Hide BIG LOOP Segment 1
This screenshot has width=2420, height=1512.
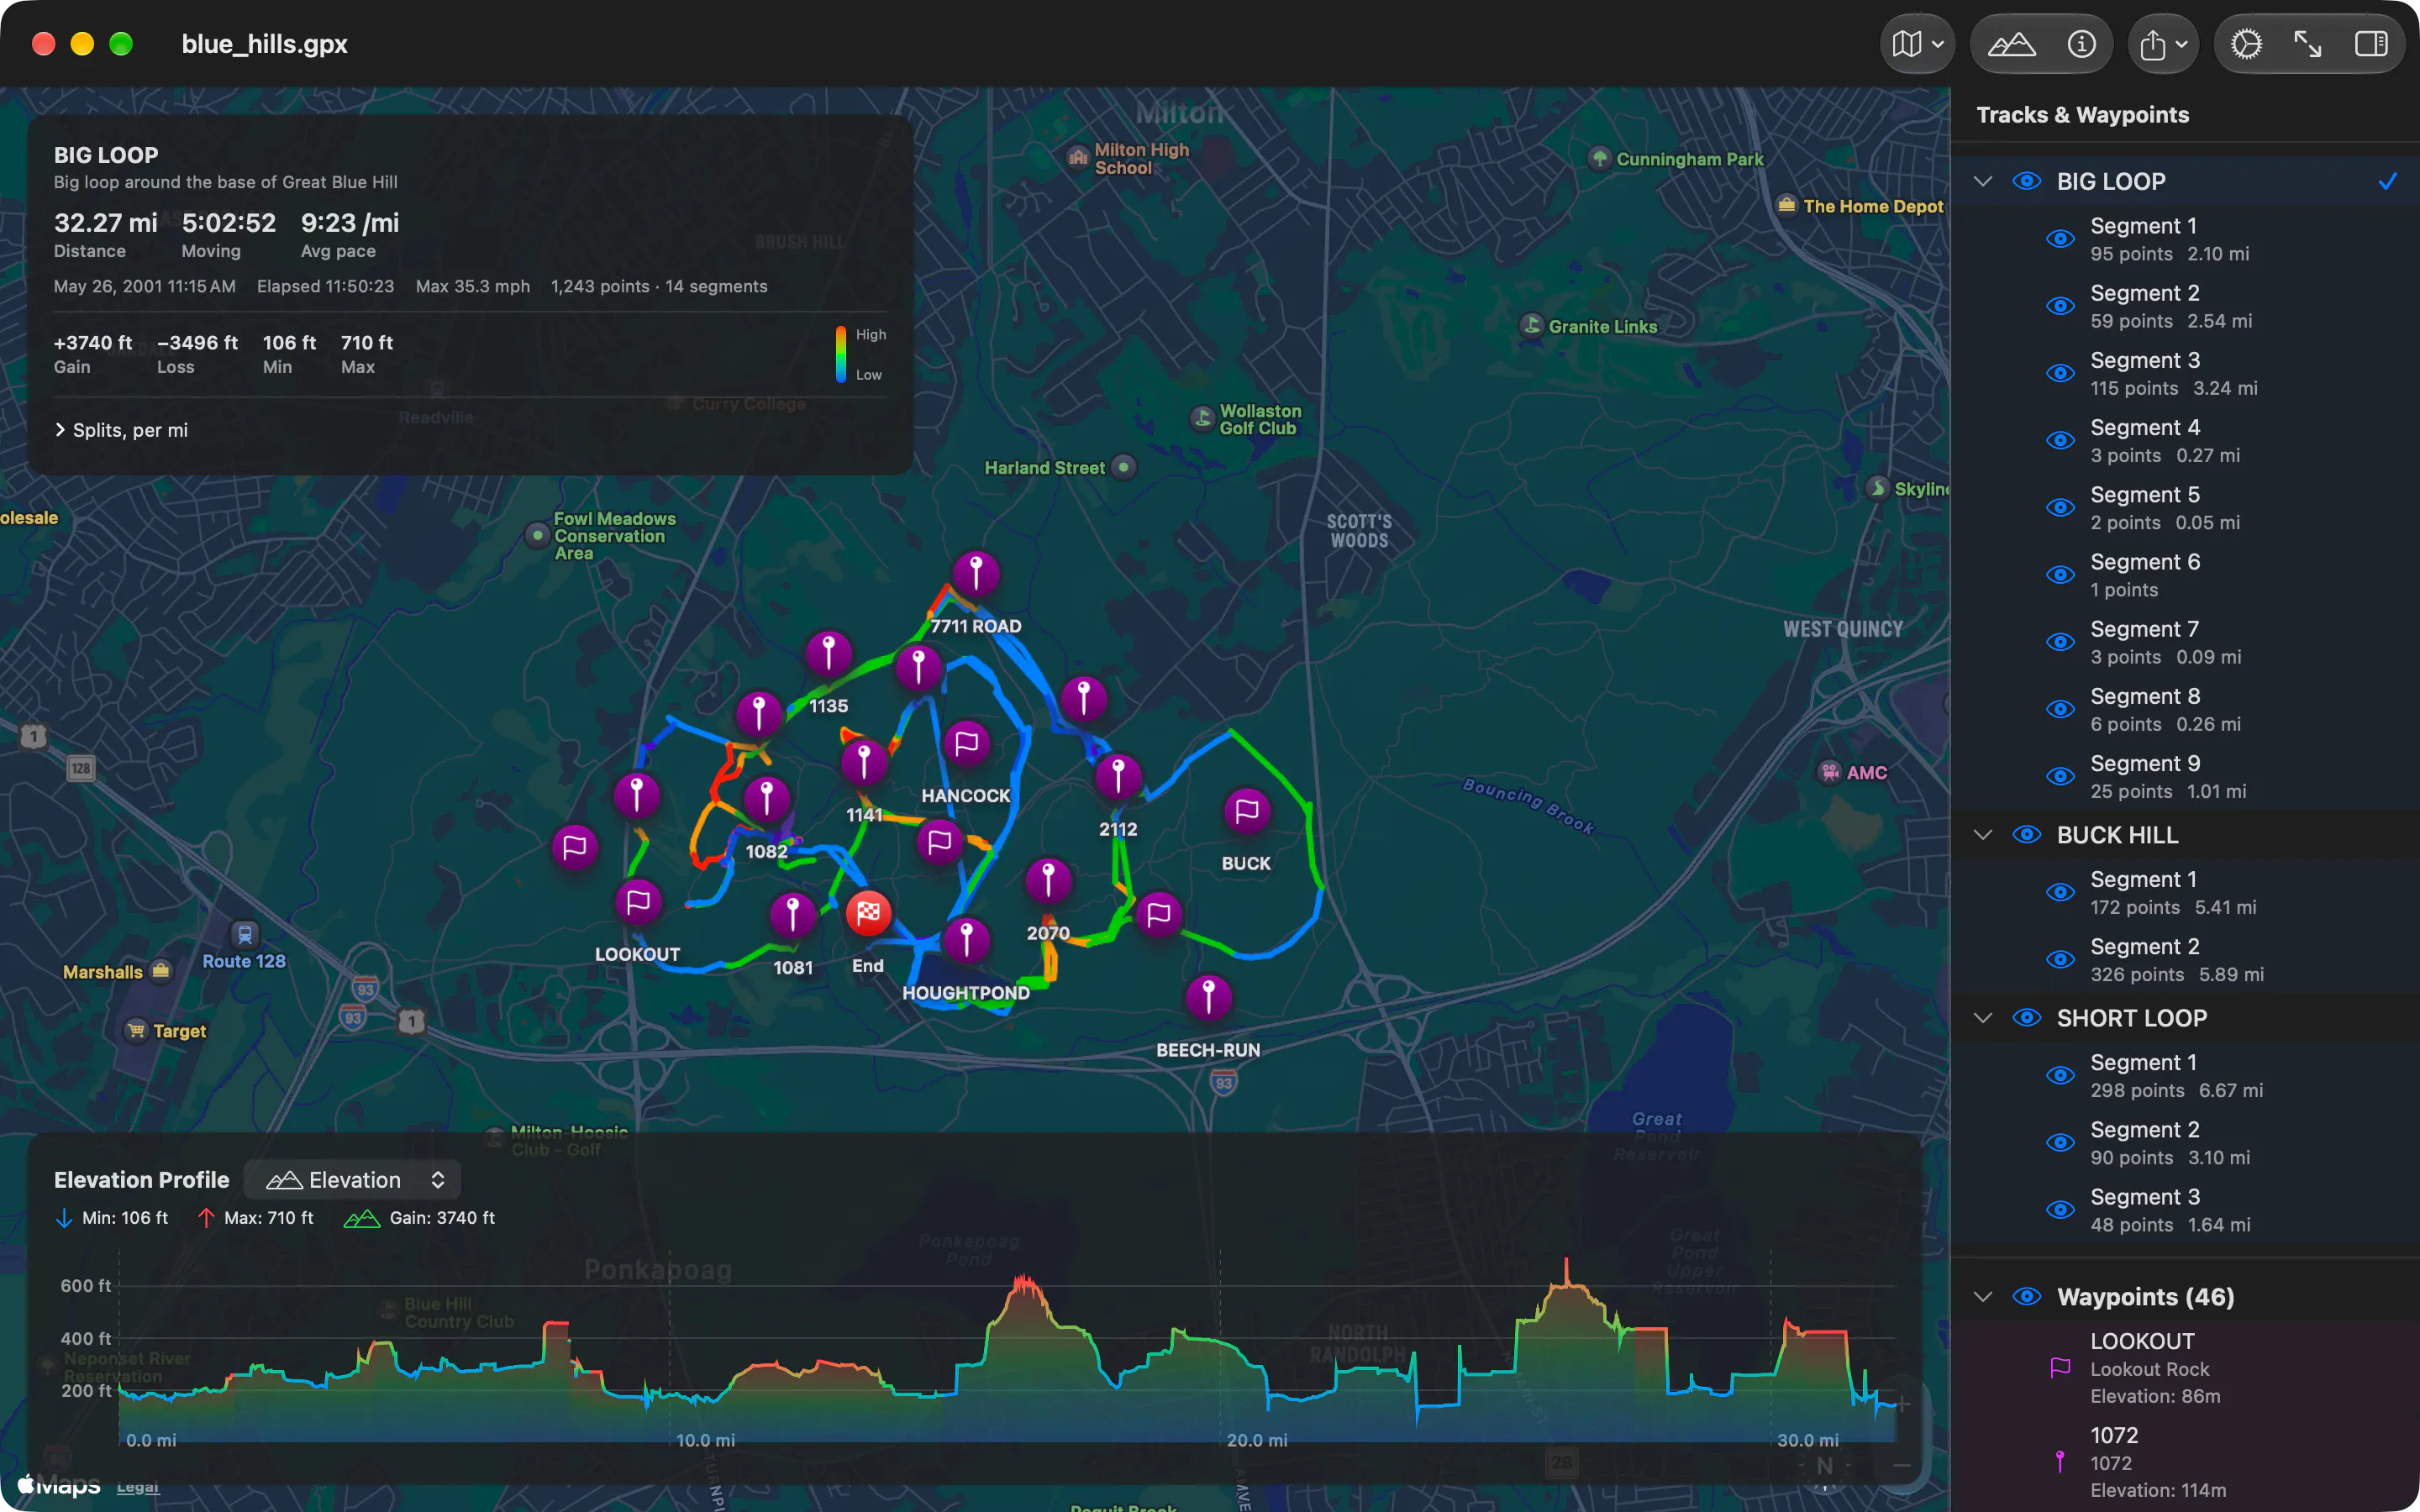tap(2060, 239)
